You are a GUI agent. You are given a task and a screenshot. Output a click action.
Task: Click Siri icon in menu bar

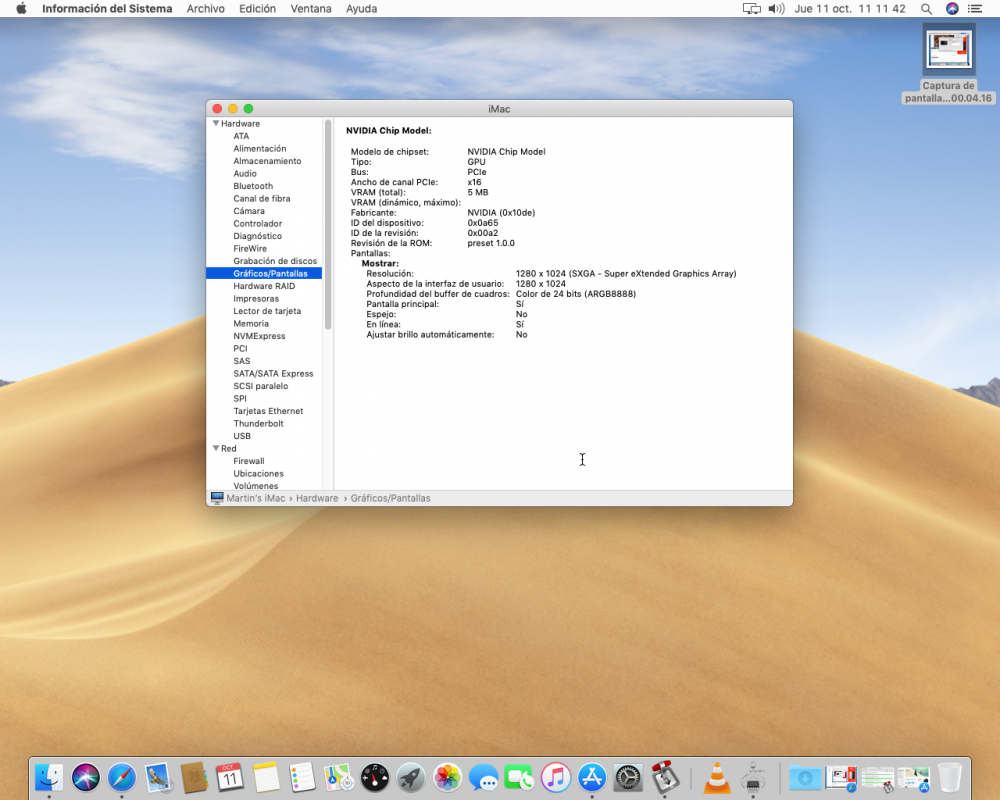point(952,9)
